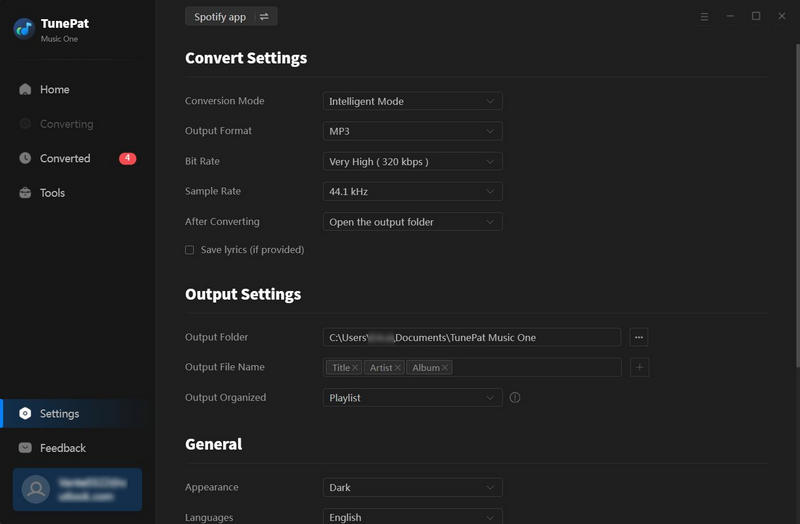The width and height of the screenshot is (800, 524).
Task: Expand the Sample Rate dropdown
Action: [x=412, y=191]
